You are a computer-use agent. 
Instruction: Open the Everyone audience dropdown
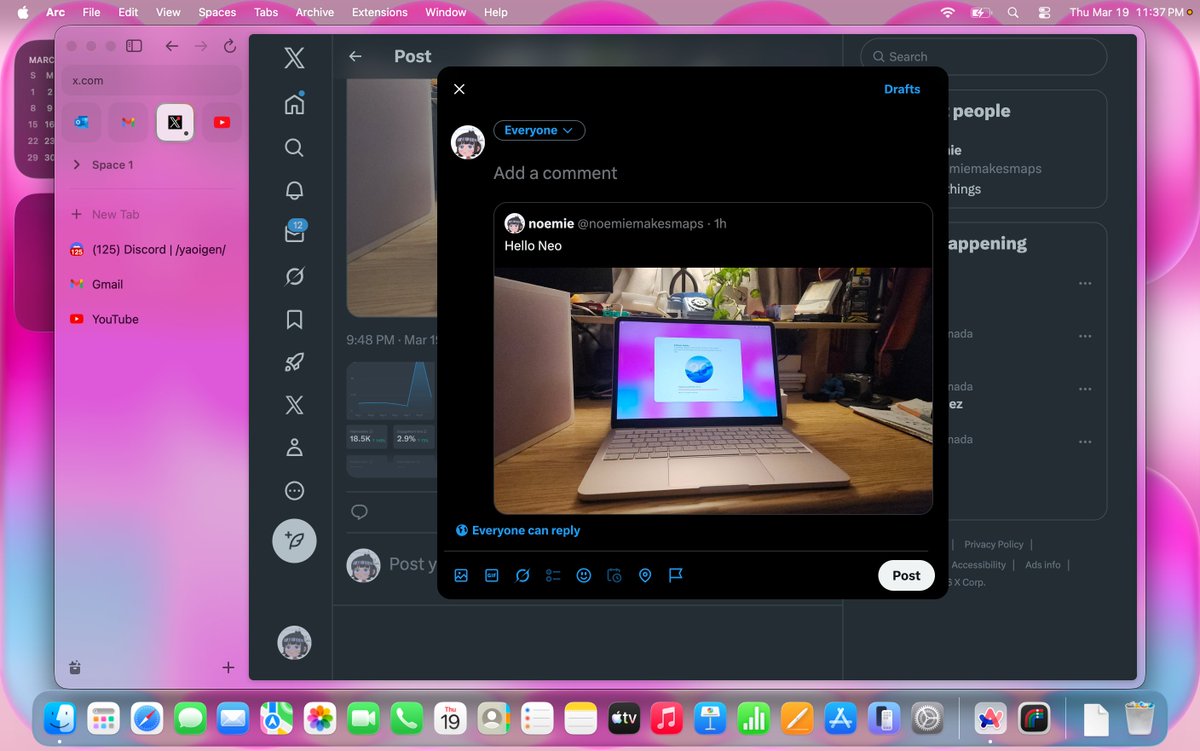click(x=539, y=130)
